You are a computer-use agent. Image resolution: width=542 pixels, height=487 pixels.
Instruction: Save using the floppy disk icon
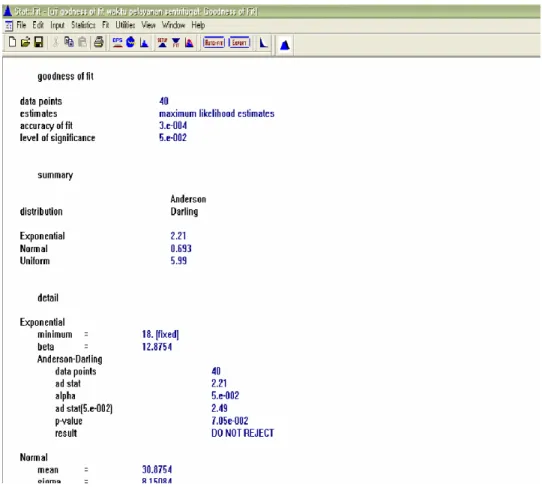[x=38, y=42]
